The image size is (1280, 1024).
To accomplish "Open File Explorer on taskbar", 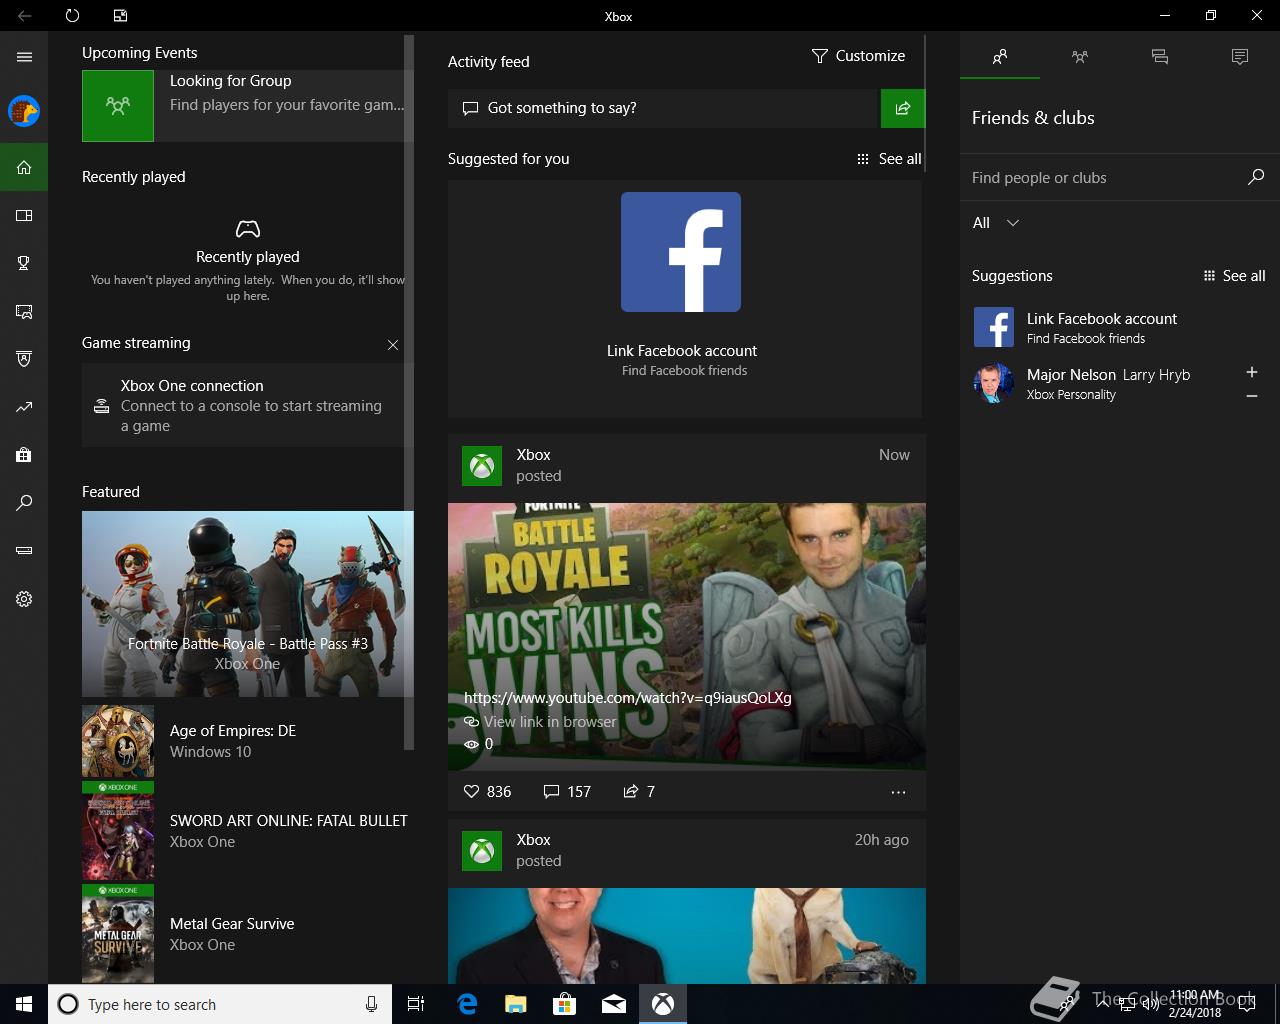I will point(516,1004).
